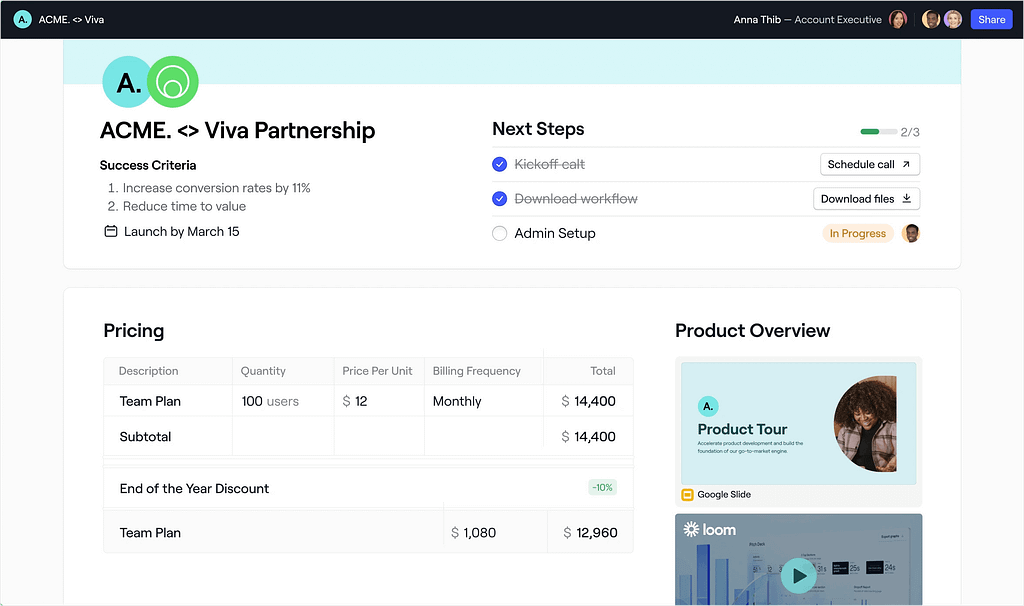Click the 'Launch by March 15' text
1024x606 pixels.
pyautogui.click(x=182, y=231)
